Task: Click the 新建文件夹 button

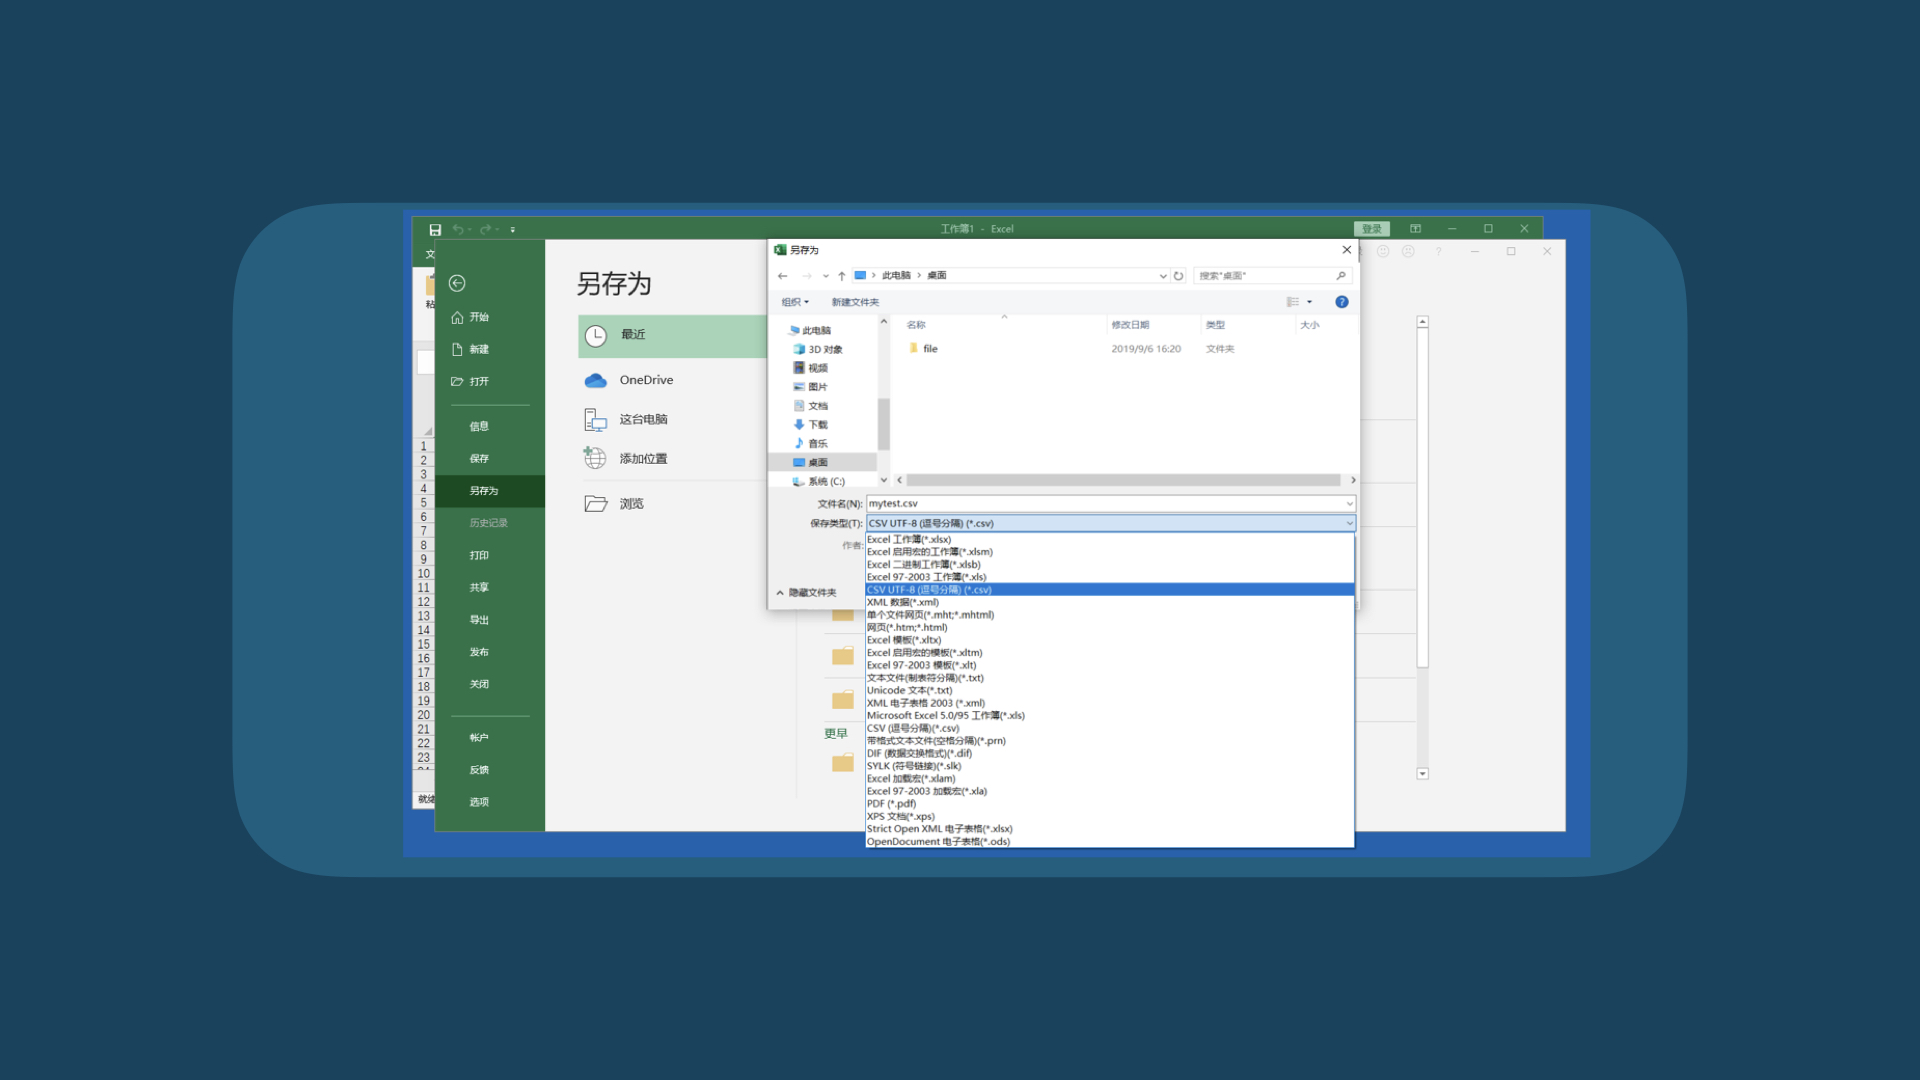Action: pos(855,302)
